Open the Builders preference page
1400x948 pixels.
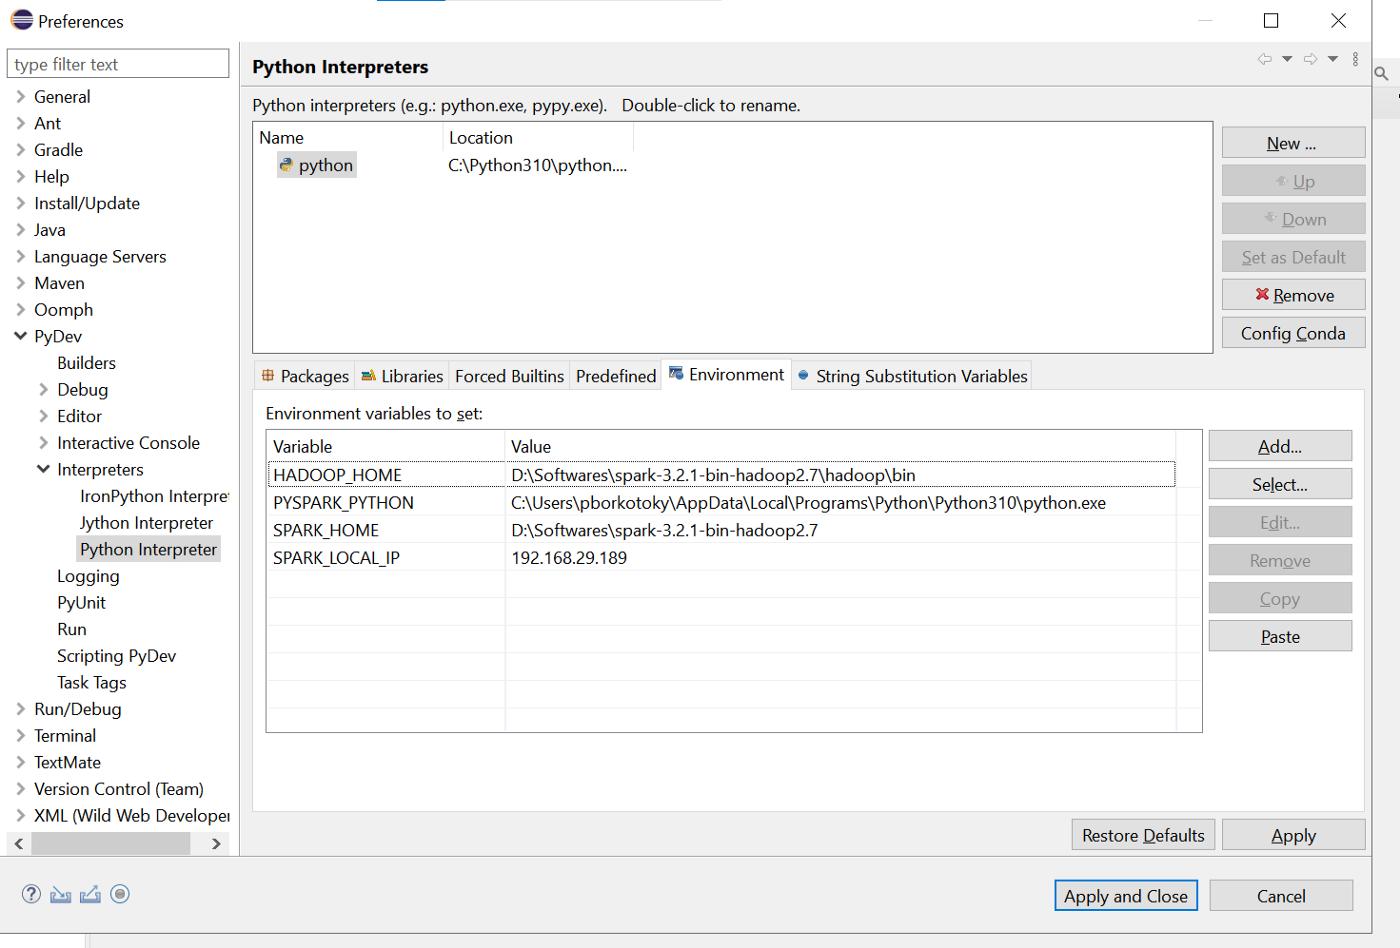[x=86, y=363]
